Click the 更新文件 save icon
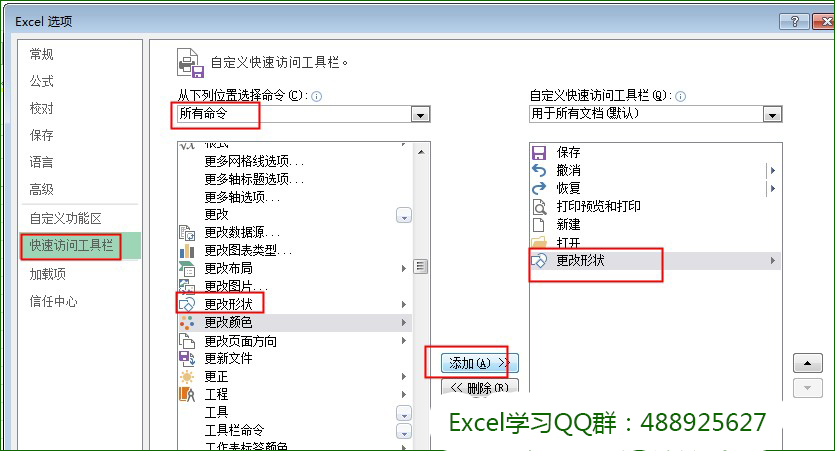This screenshot has width=835, height=451. click(187, 358)
